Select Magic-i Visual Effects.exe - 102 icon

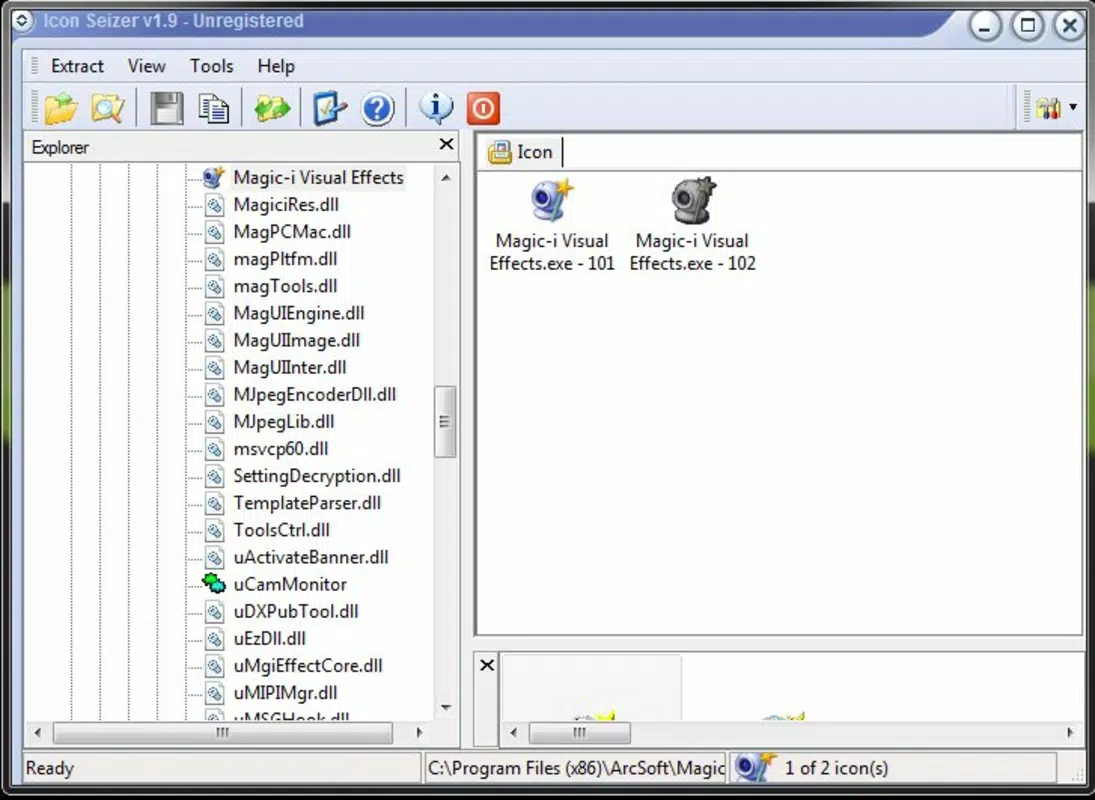point(693,224)
